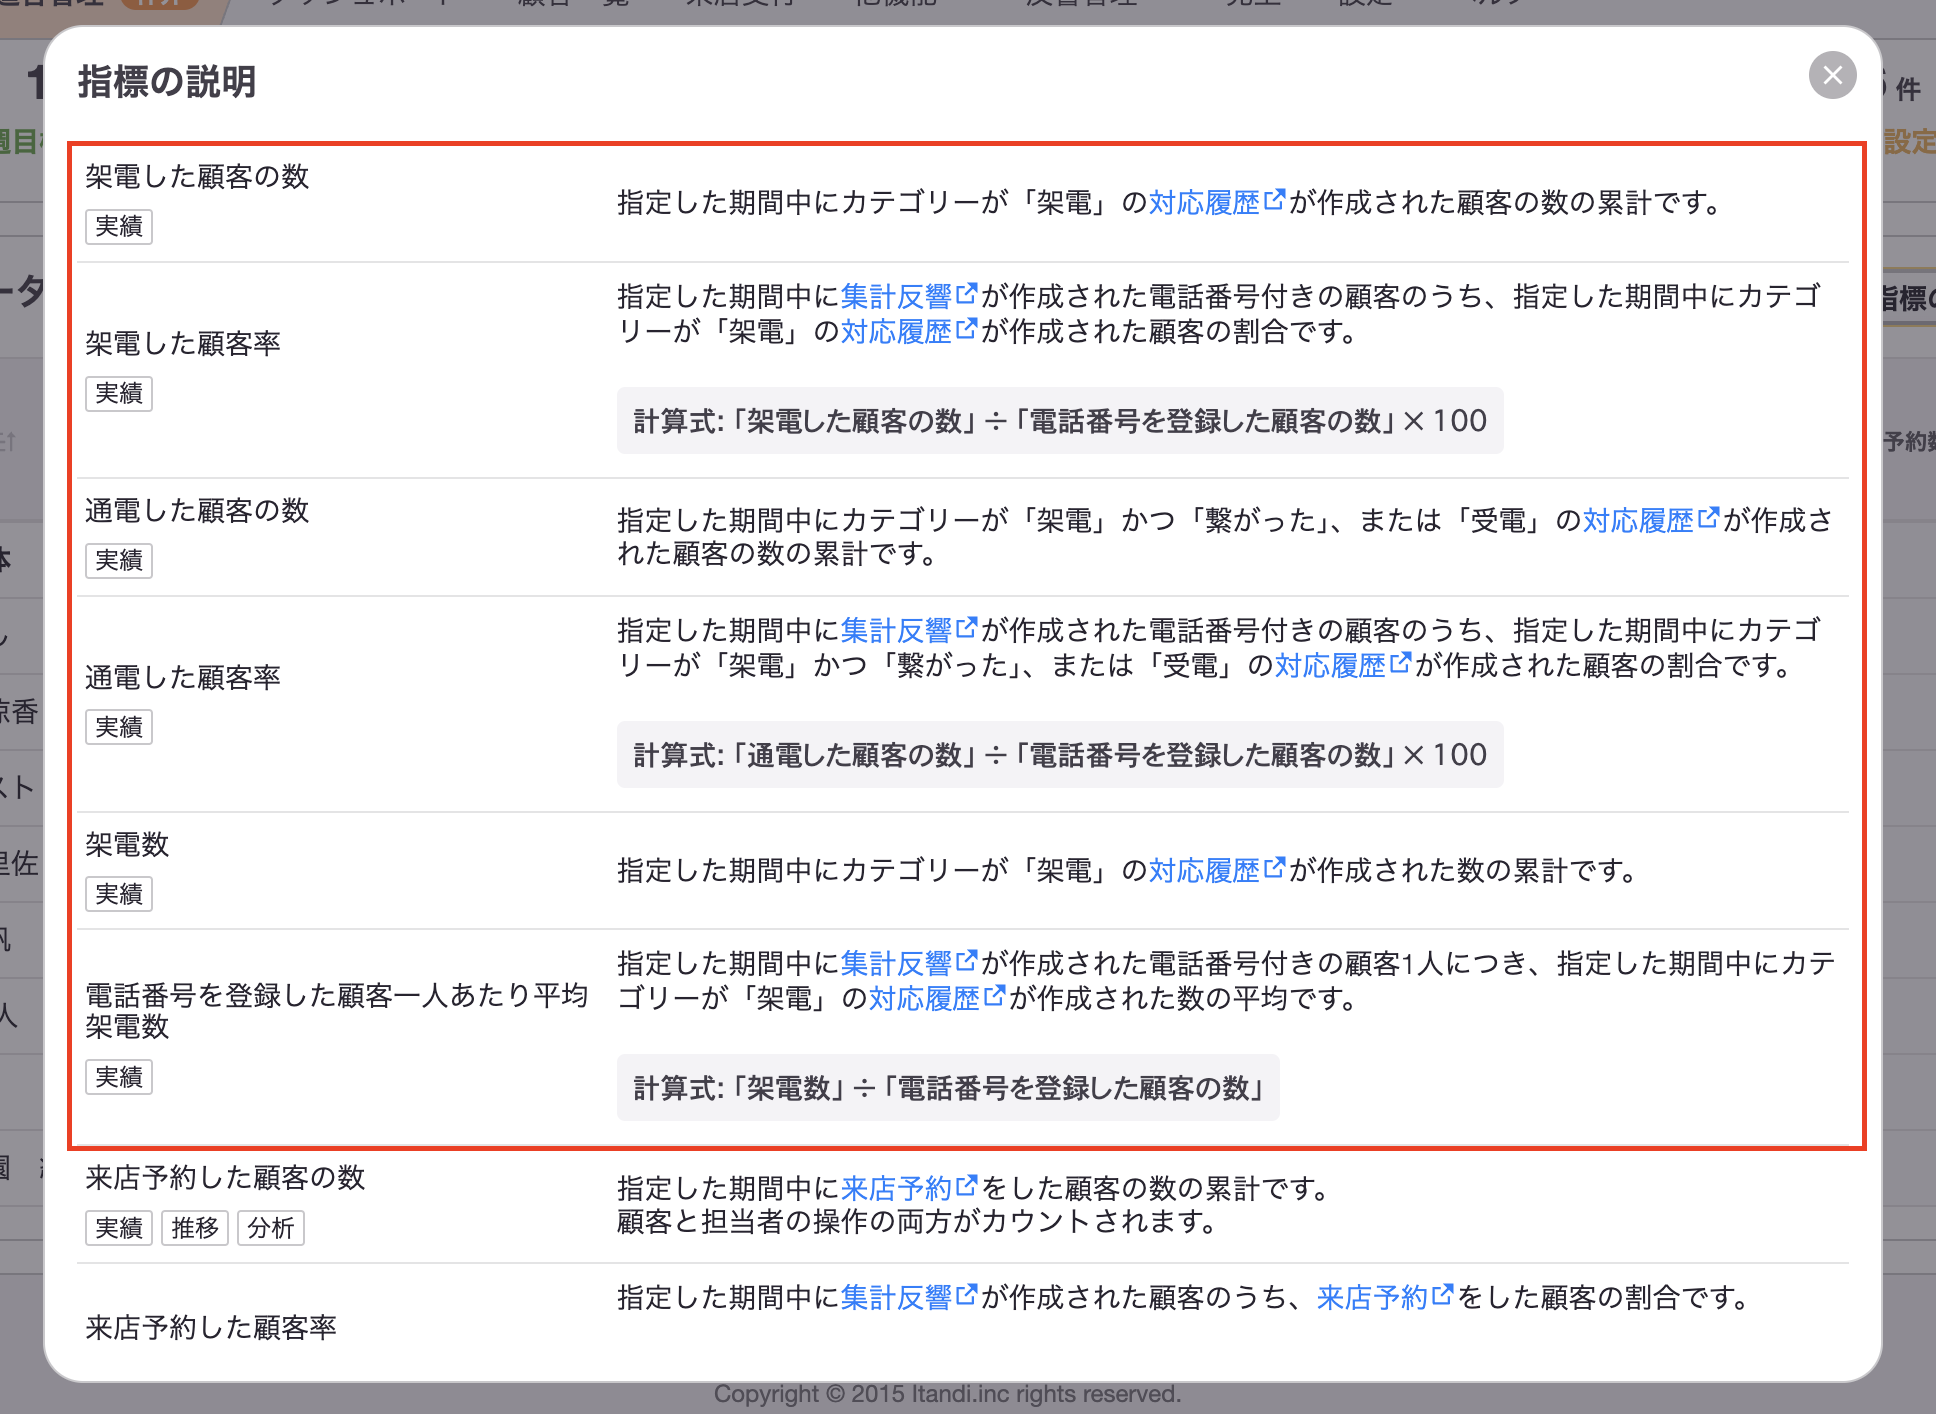Click 実績 tag under 来店予約した顧客の数
The image size is (1936, 1414).
(x=119, y=1227)
